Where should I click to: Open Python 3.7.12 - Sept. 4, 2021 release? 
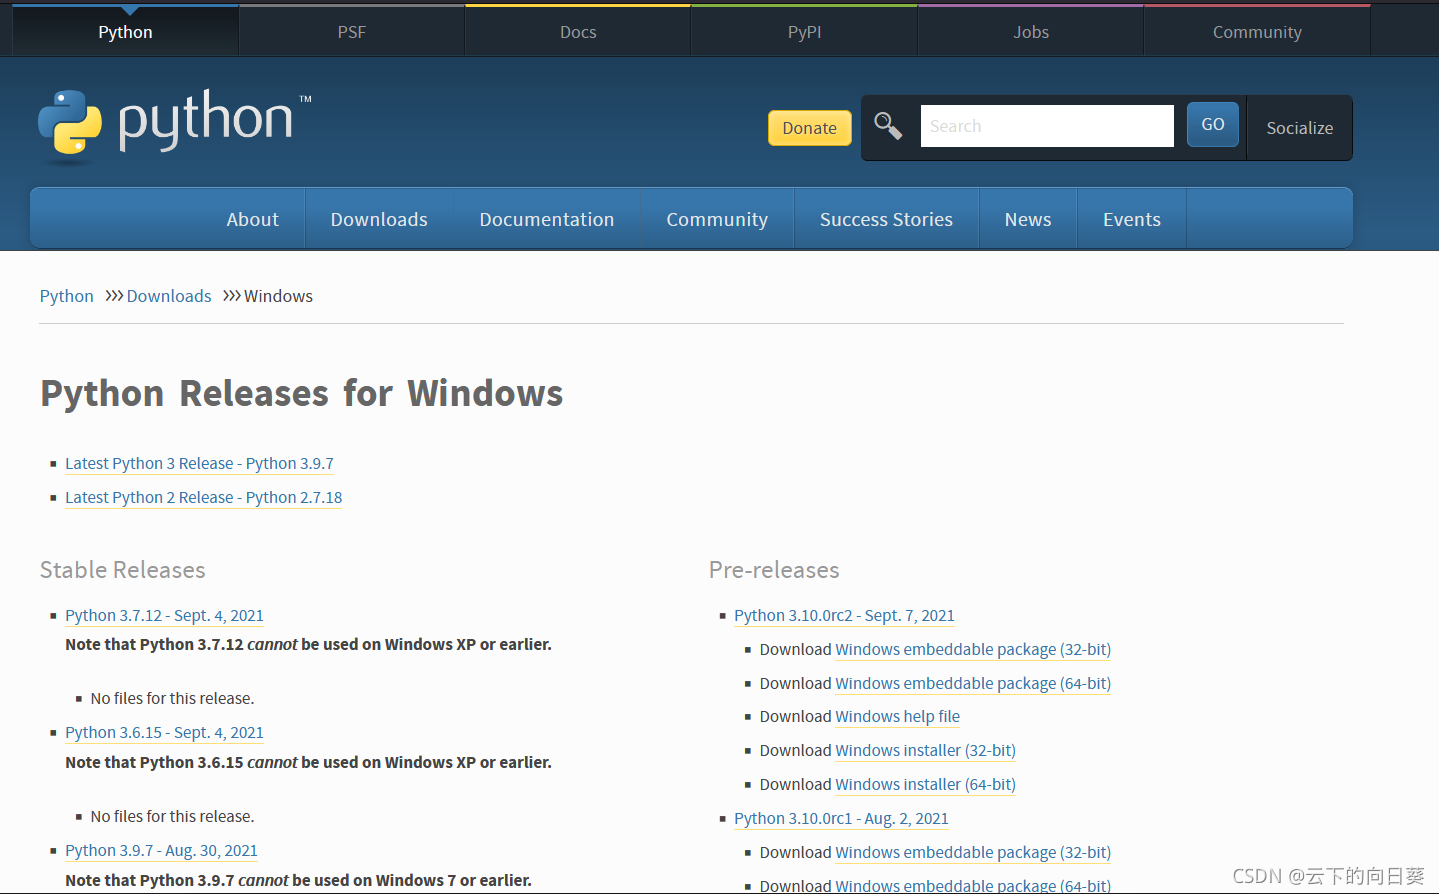pyautogui.click(x=164, y=615)
